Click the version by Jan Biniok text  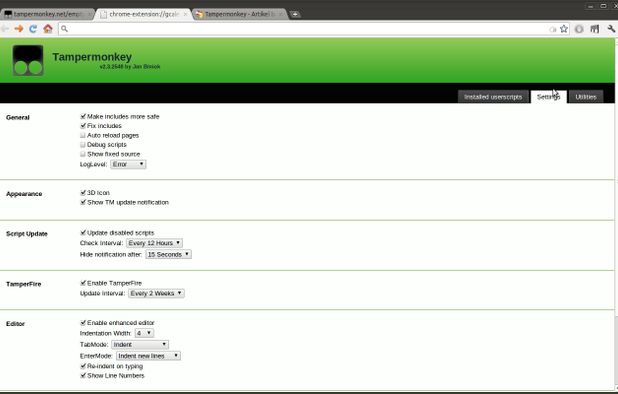tap(130, 67)
